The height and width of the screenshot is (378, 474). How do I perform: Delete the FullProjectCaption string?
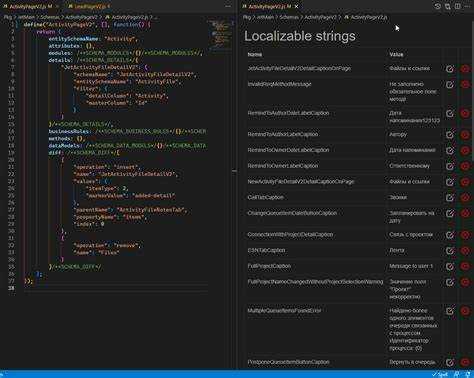465,267
